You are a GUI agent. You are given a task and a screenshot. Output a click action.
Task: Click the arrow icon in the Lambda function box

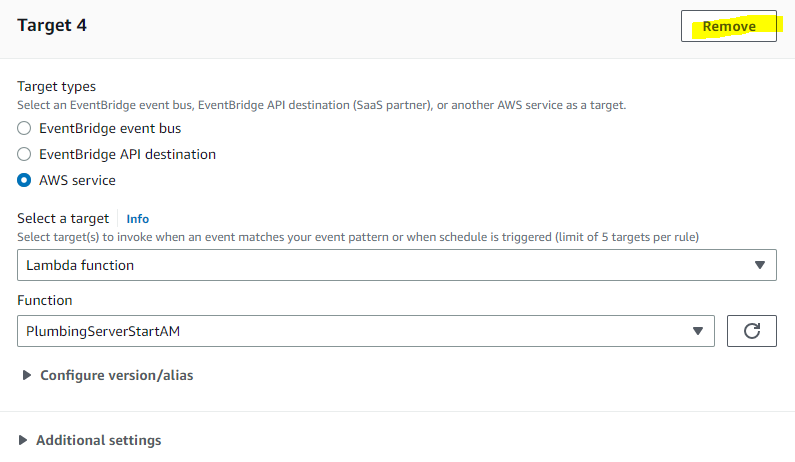click(759, 265)
